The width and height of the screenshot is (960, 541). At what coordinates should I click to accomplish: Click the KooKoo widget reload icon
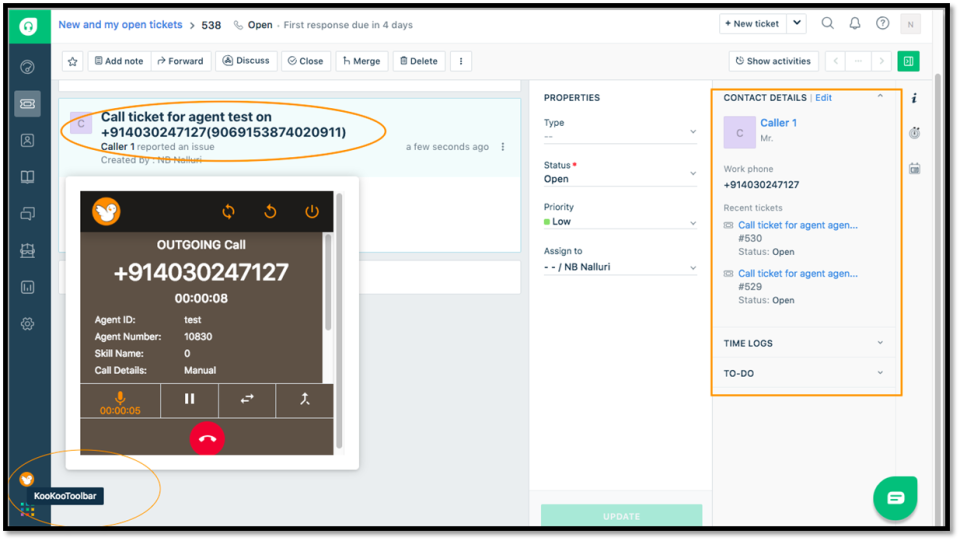[x=228, y=212]
